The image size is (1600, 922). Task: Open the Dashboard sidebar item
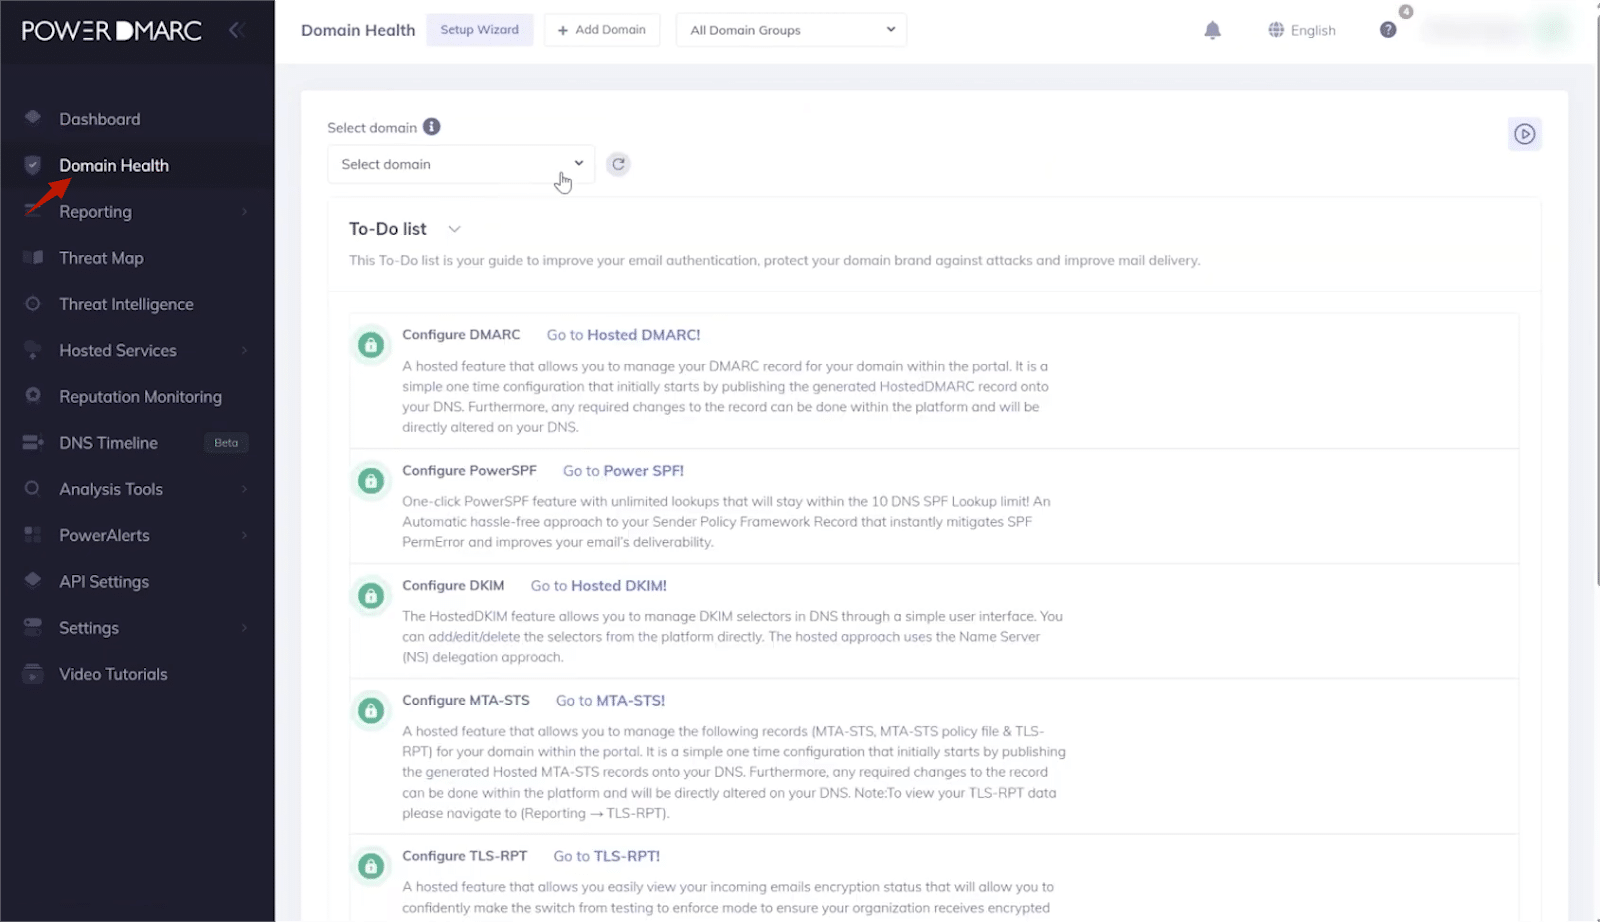click(x=100, y=118)
